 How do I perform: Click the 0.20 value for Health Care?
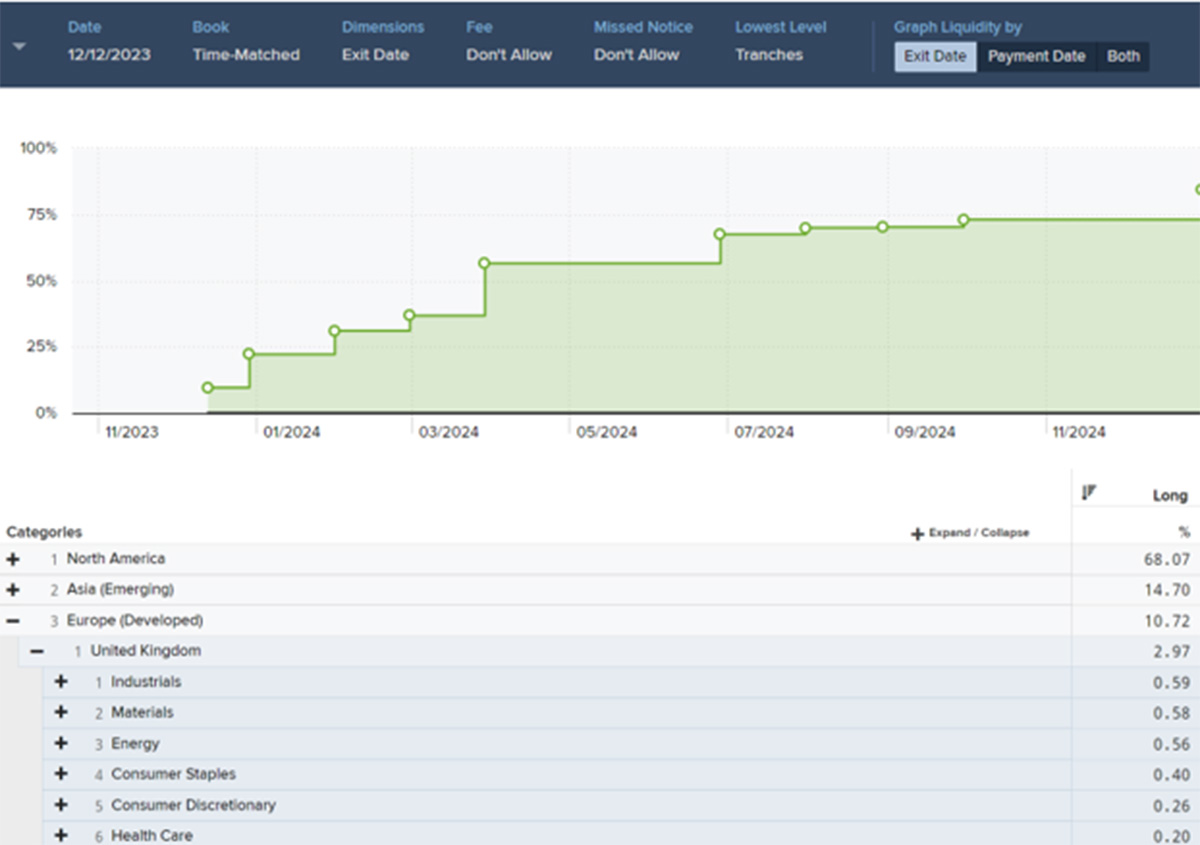click(1171, 836)
